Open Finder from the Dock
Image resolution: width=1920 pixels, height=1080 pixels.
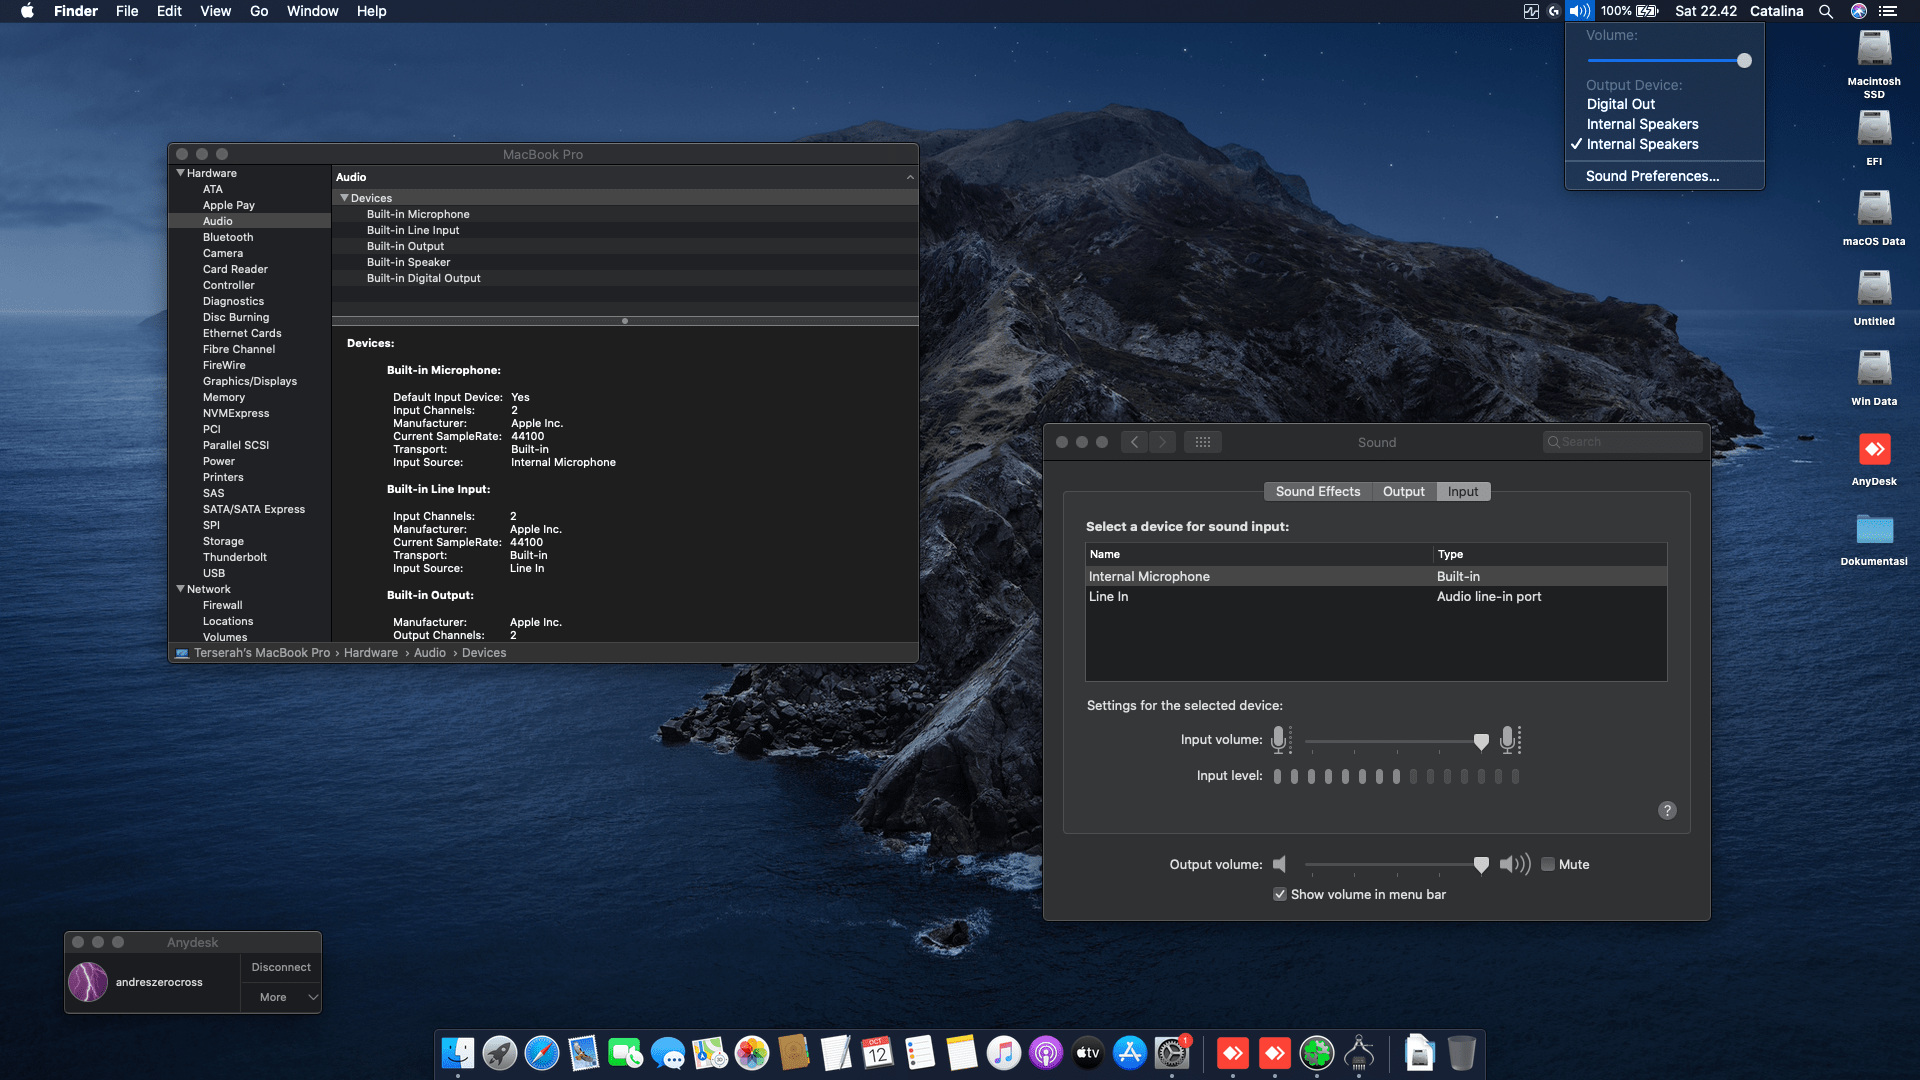coord(458,1053)
